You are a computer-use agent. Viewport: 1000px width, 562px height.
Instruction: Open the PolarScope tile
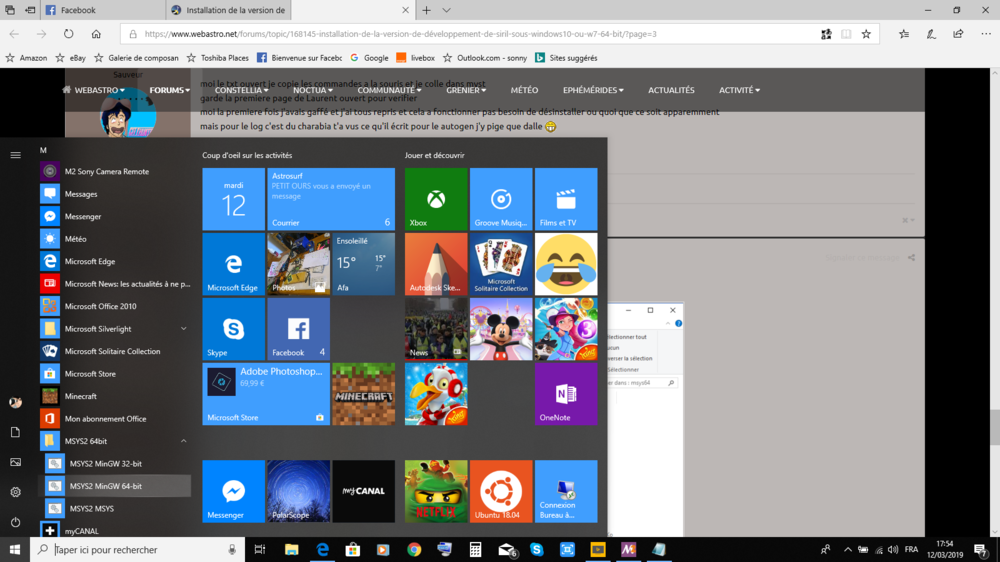click(x=298, y=491)
